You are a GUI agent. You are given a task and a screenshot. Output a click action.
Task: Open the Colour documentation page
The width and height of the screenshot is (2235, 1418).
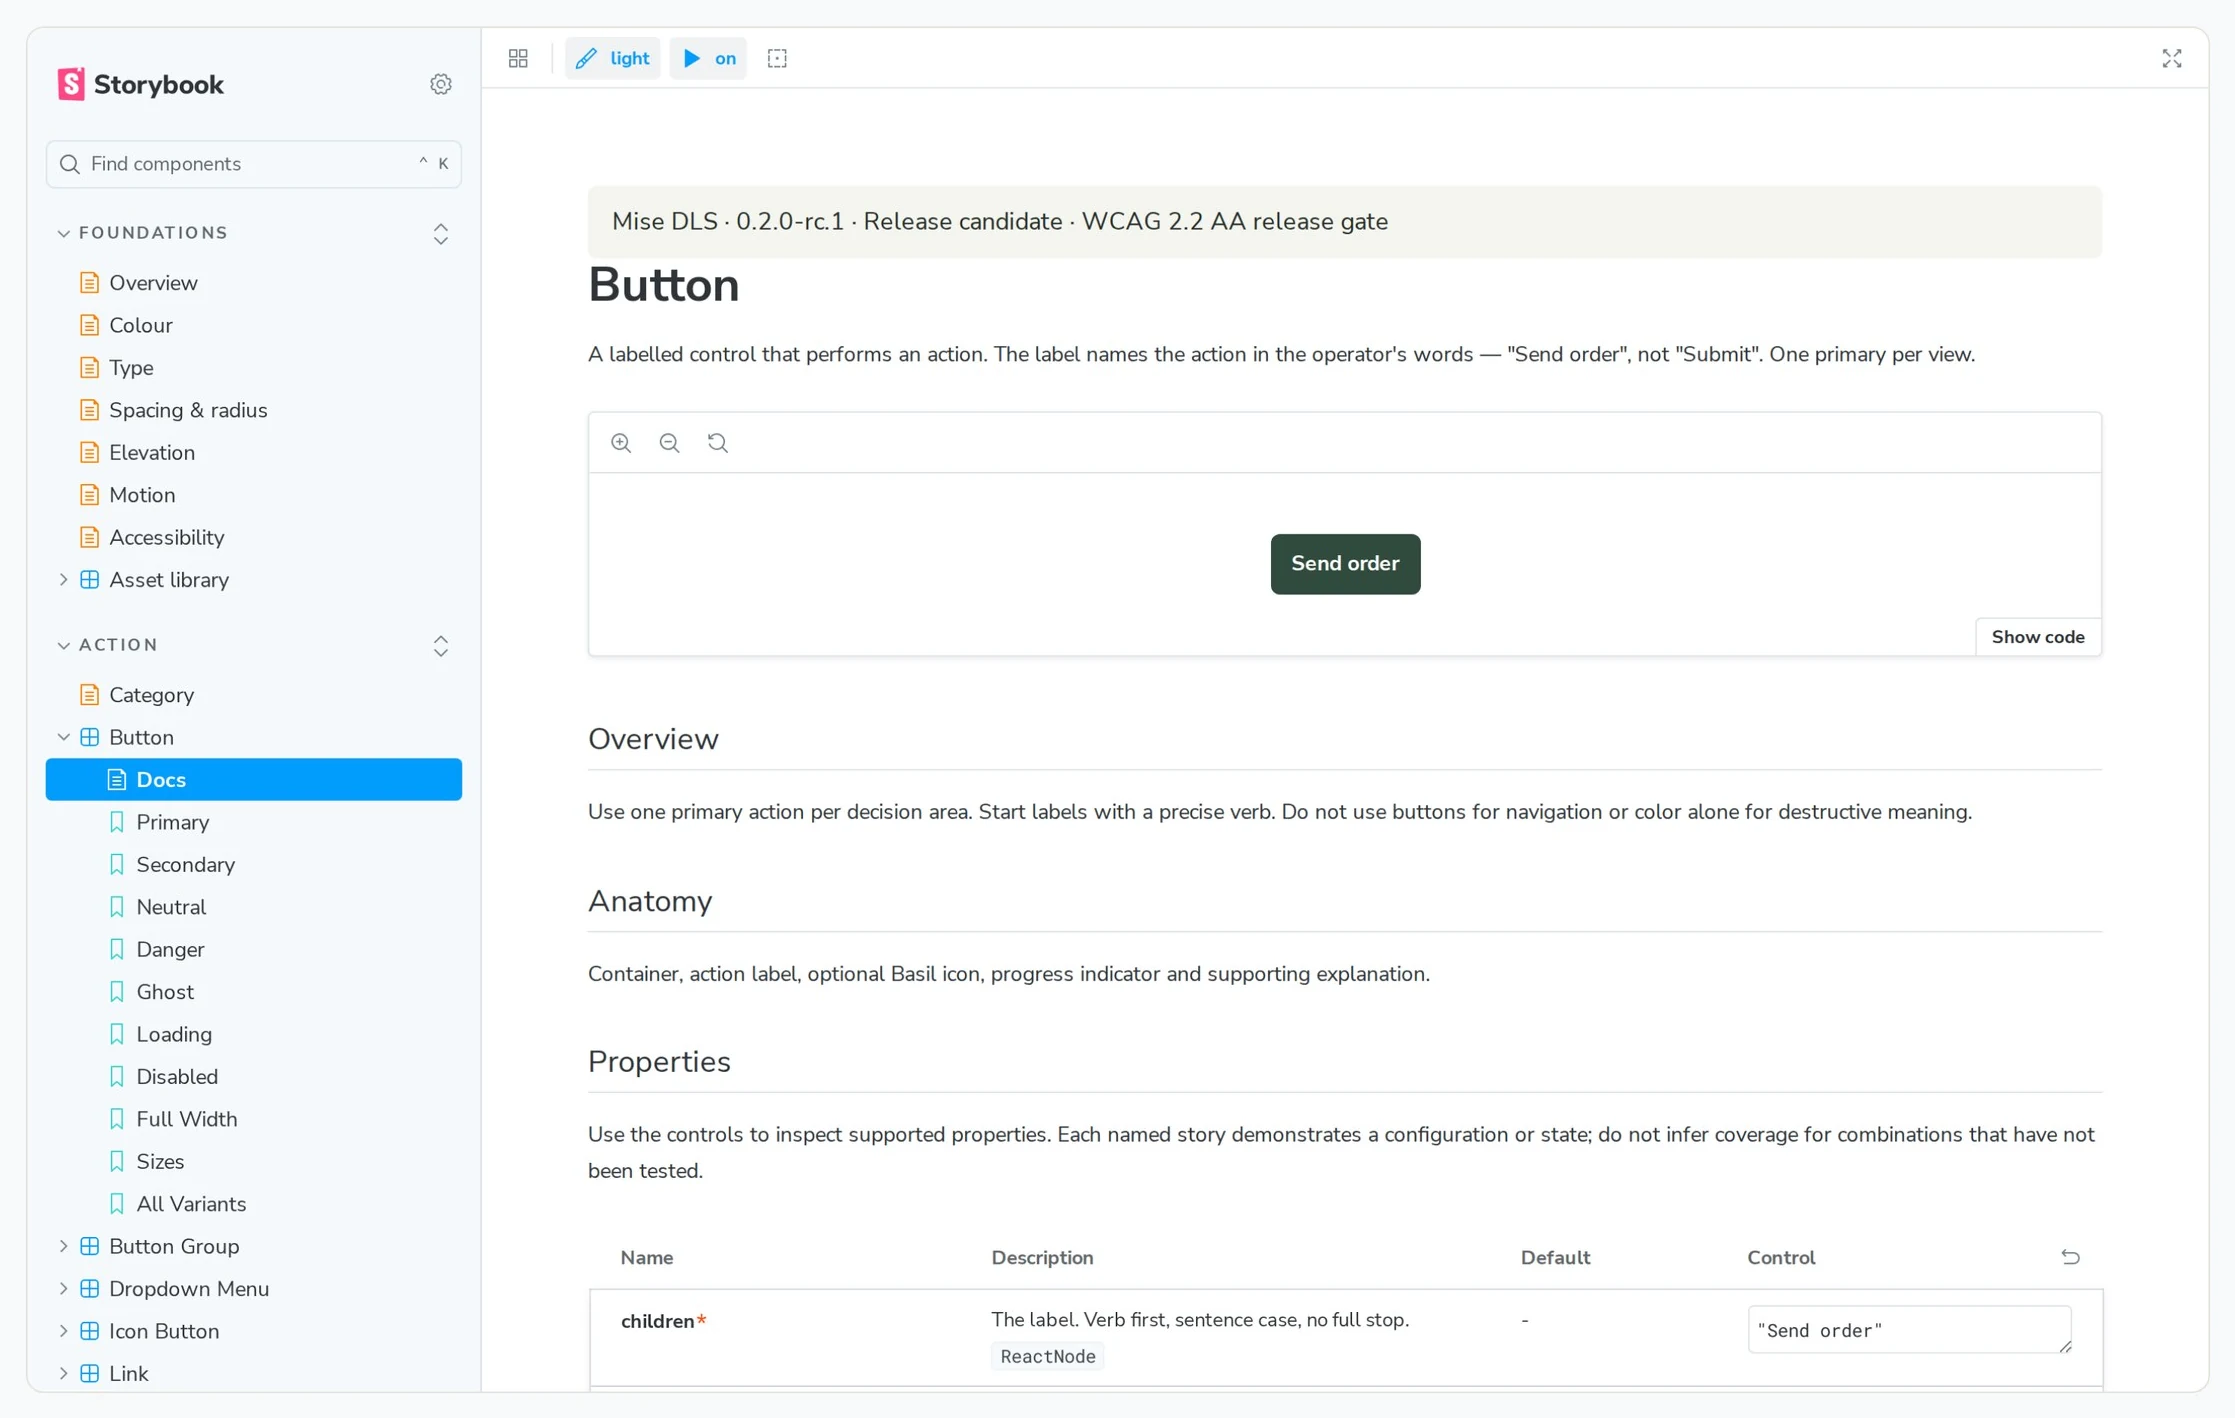pyautogui.click(x=254, y=325)
